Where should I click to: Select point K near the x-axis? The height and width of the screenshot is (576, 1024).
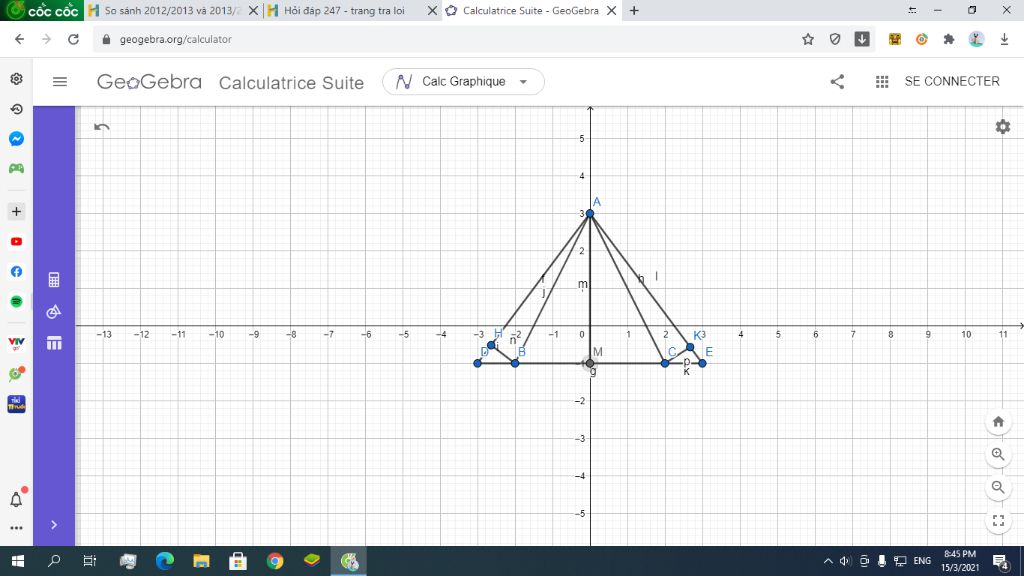690,347
